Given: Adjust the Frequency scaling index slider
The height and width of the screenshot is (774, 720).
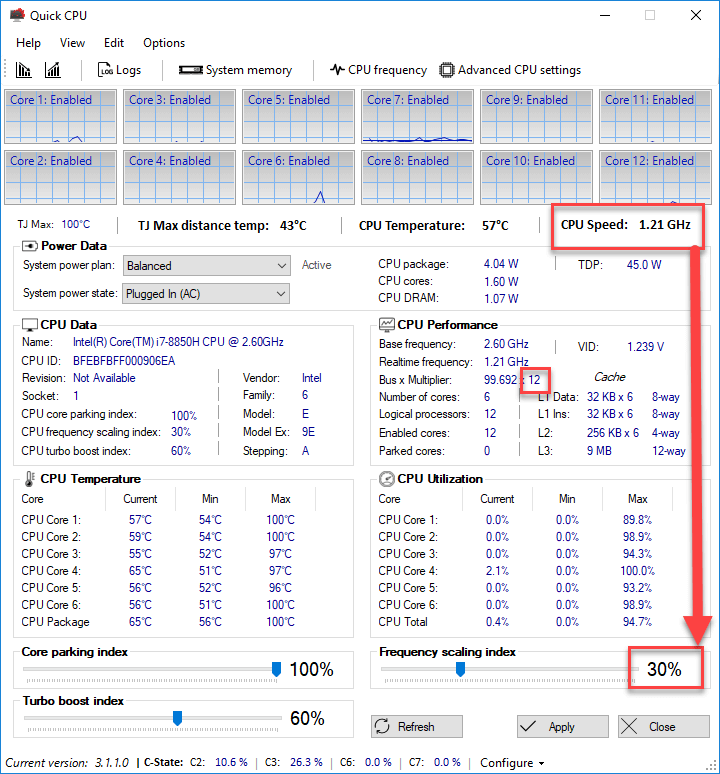Looking at the screenshot, I should [x=460, y=669].
